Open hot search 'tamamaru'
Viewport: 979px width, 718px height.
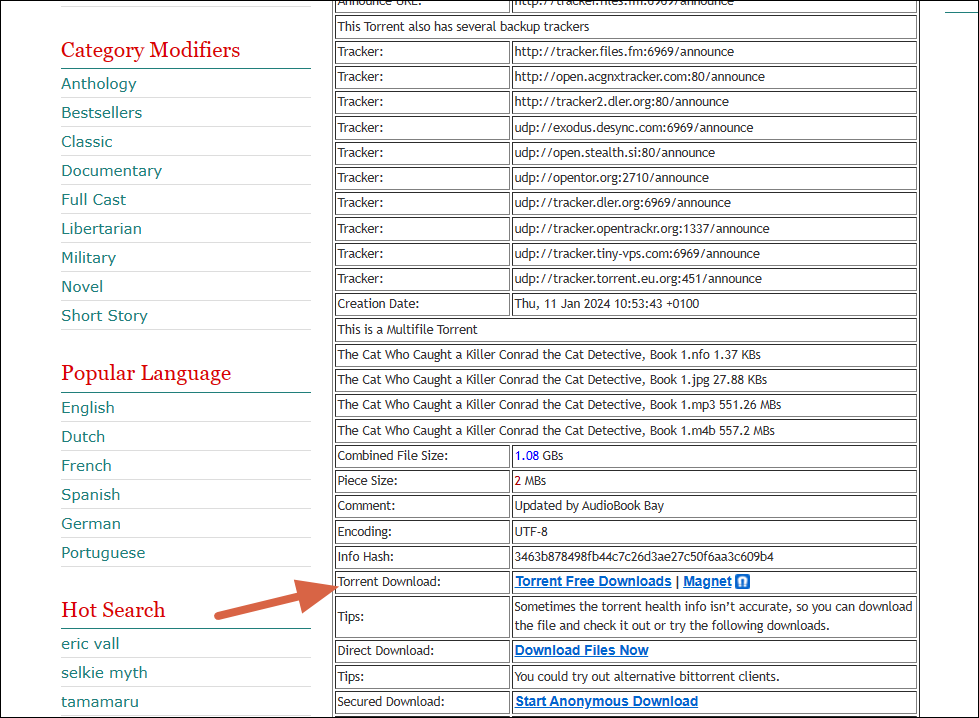[x=100, y=702]
